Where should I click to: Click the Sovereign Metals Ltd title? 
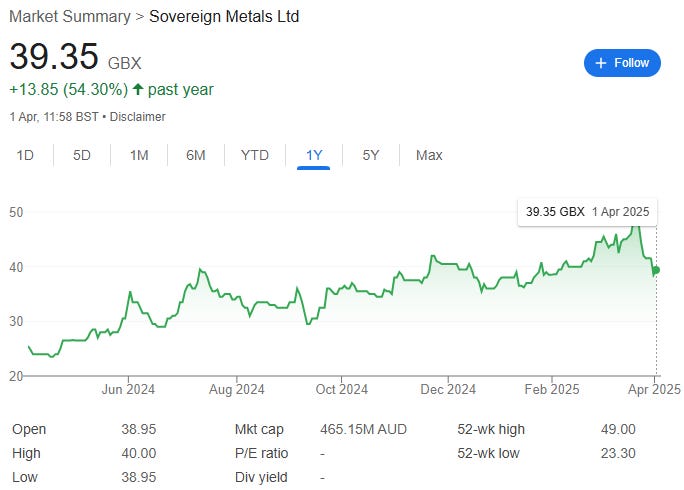[224, 17]
